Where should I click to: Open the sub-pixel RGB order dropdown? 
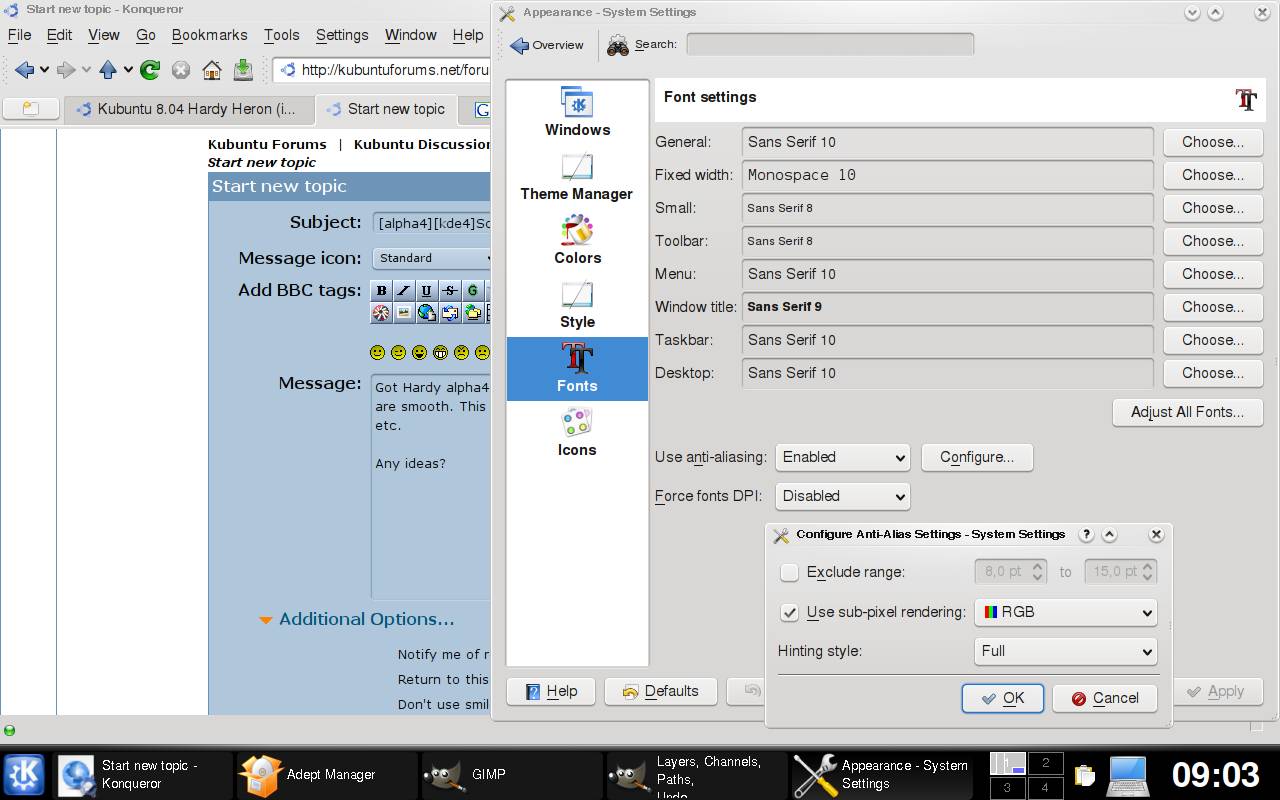[1065, 612]
